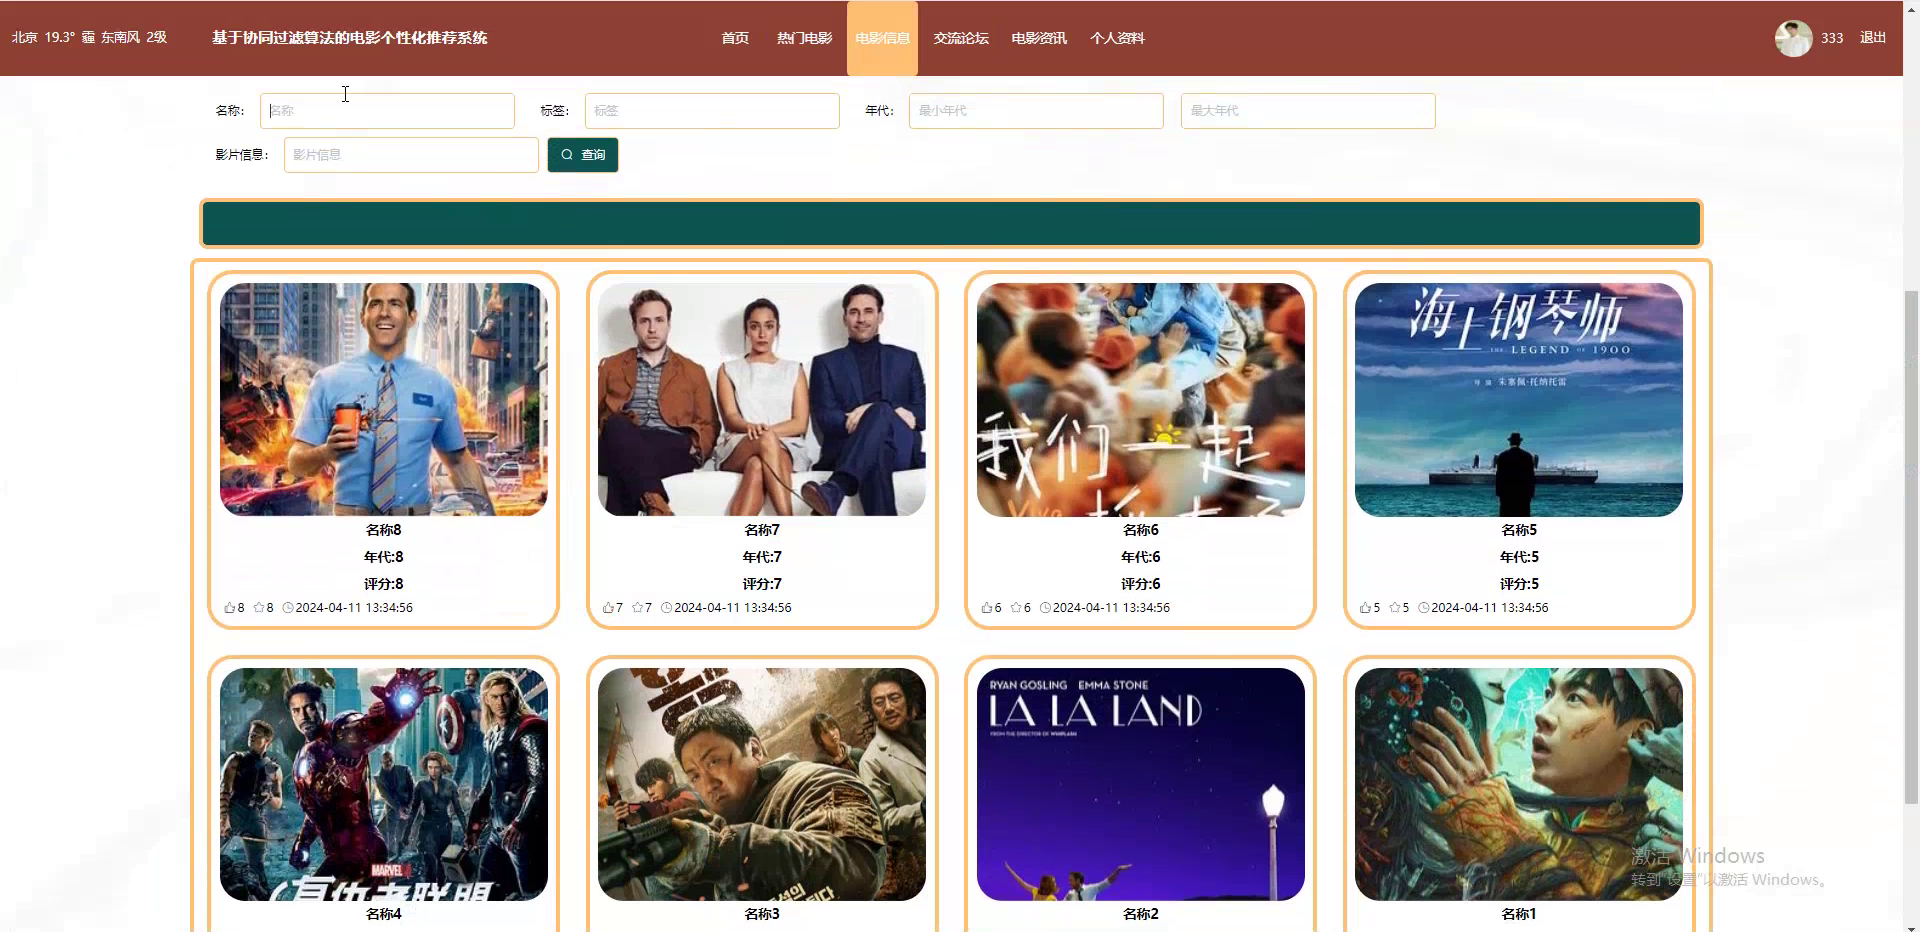1920x932 pixels.
Task: Click the user avatar next to 333
Action: (1793, 38)
